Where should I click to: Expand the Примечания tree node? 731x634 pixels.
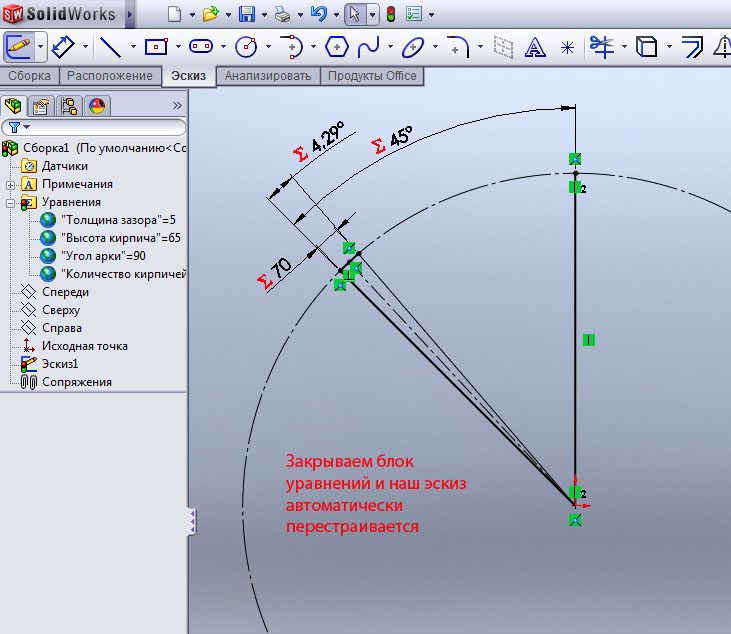[x=10, y=184]
